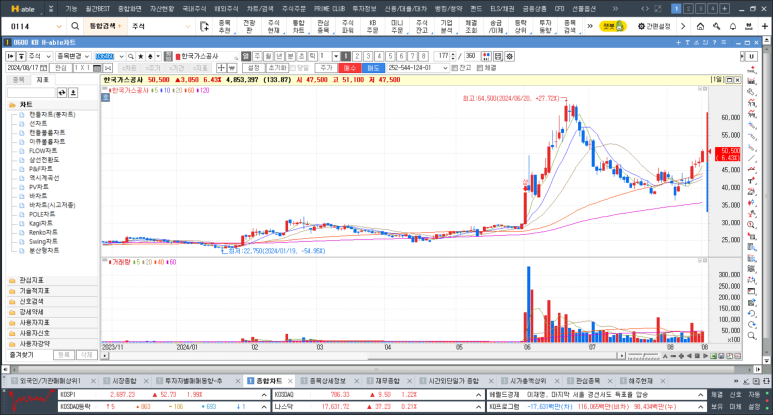This screenshot has width=773, height=415.
Task: Click the undo rotate arrow in drawing toolbar
Action: pyautogui.click(x=751, y=313)
